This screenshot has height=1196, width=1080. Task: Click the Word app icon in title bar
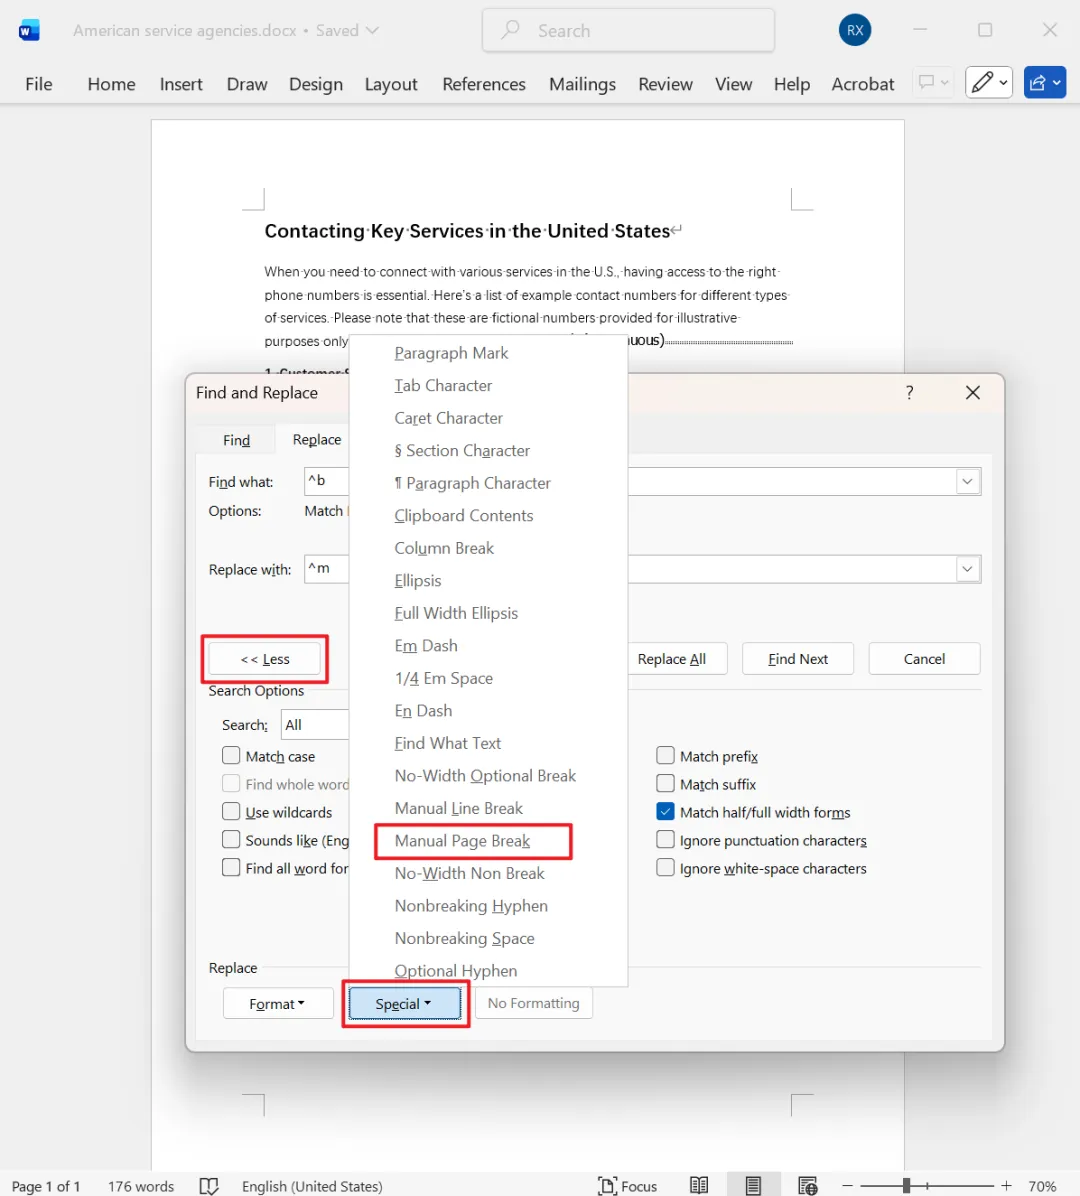pos(29,31)
